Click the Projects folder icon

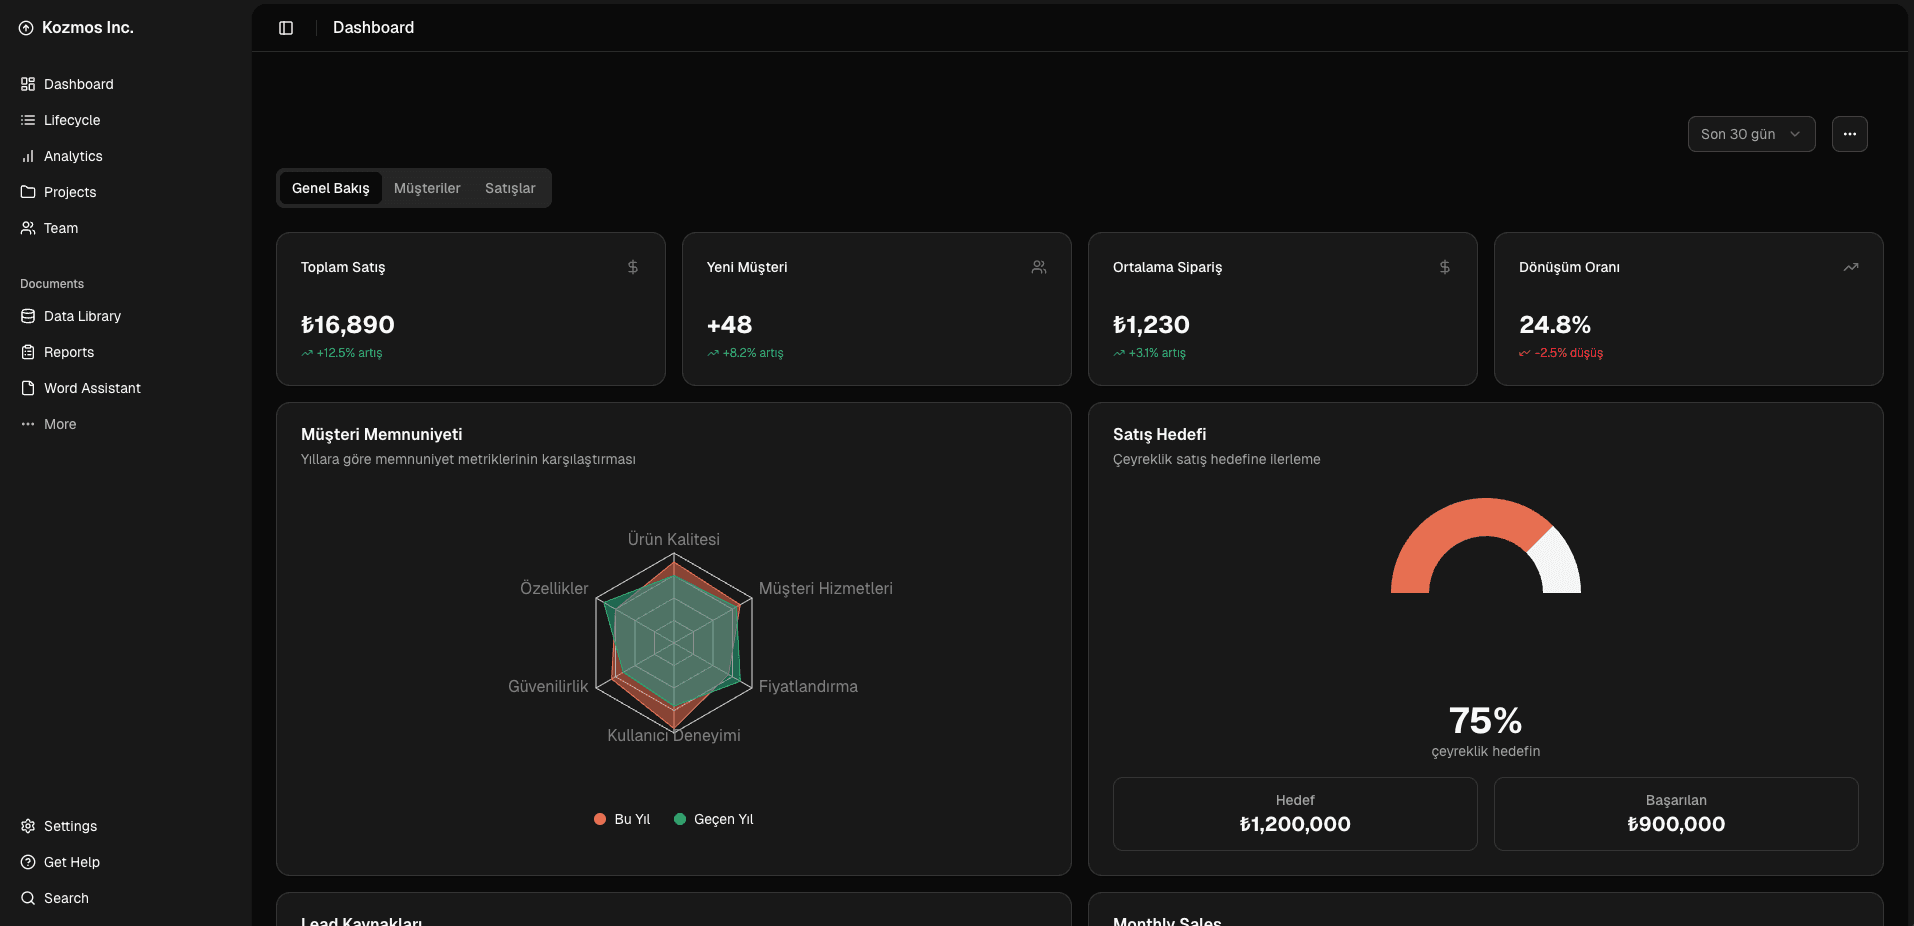click(x=28, y=192)
